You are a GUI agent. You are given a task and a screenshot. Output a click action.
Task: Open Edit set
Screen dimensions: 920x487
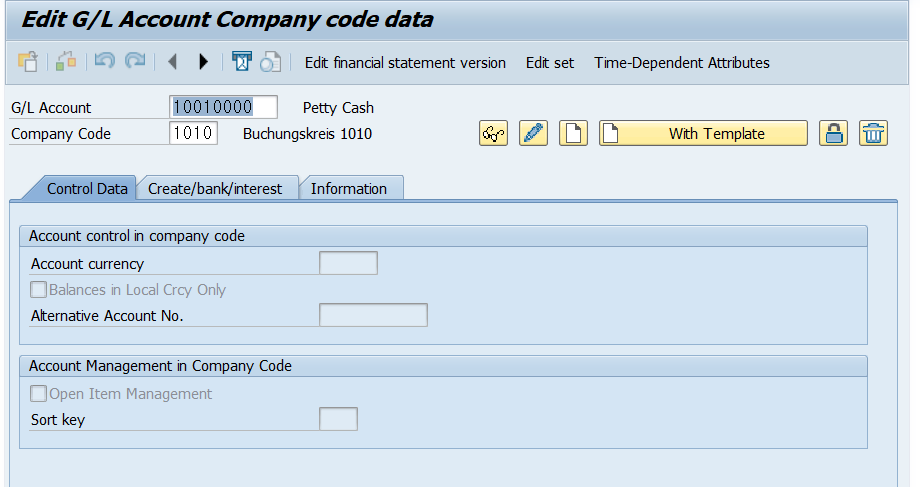[550, 63]
